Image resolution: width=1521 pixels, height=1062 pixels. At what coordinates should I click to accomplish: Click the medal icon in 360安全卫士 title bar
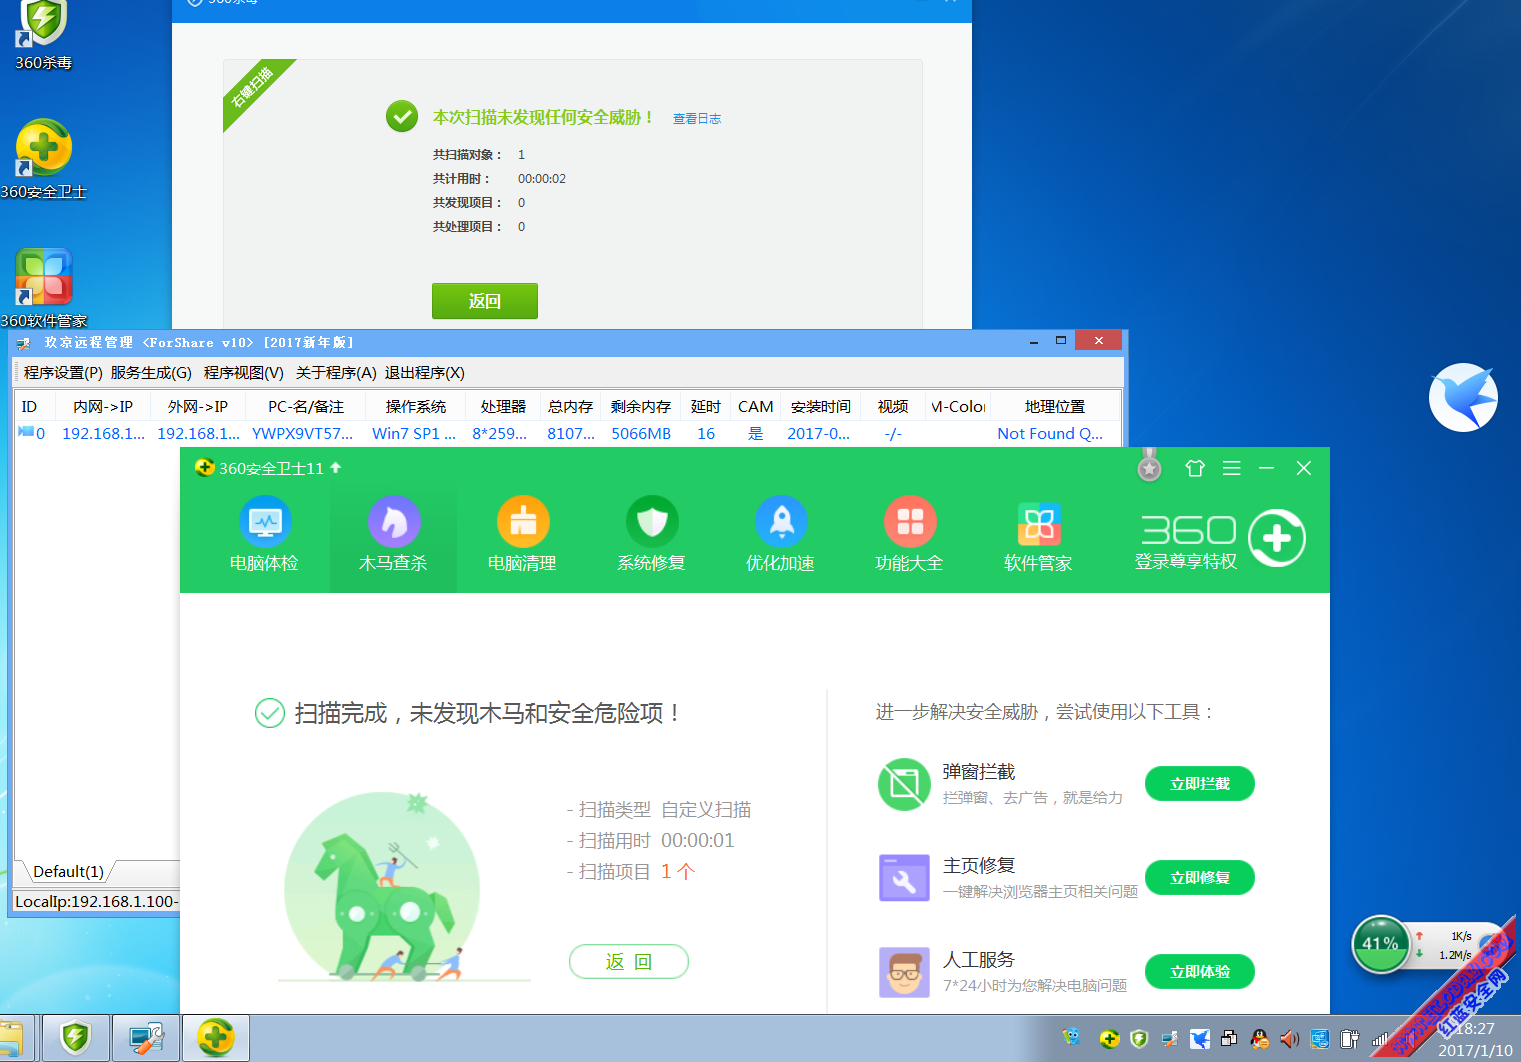[1150, 466]
